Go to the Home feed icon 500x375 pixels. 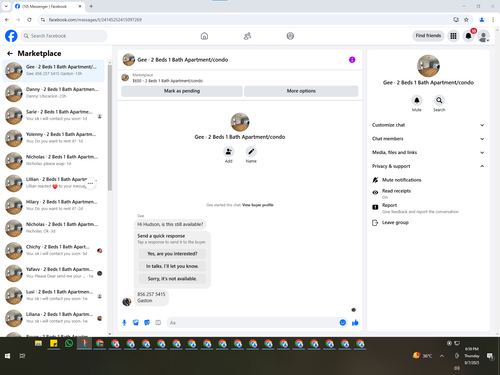click(x=204, y=36)
